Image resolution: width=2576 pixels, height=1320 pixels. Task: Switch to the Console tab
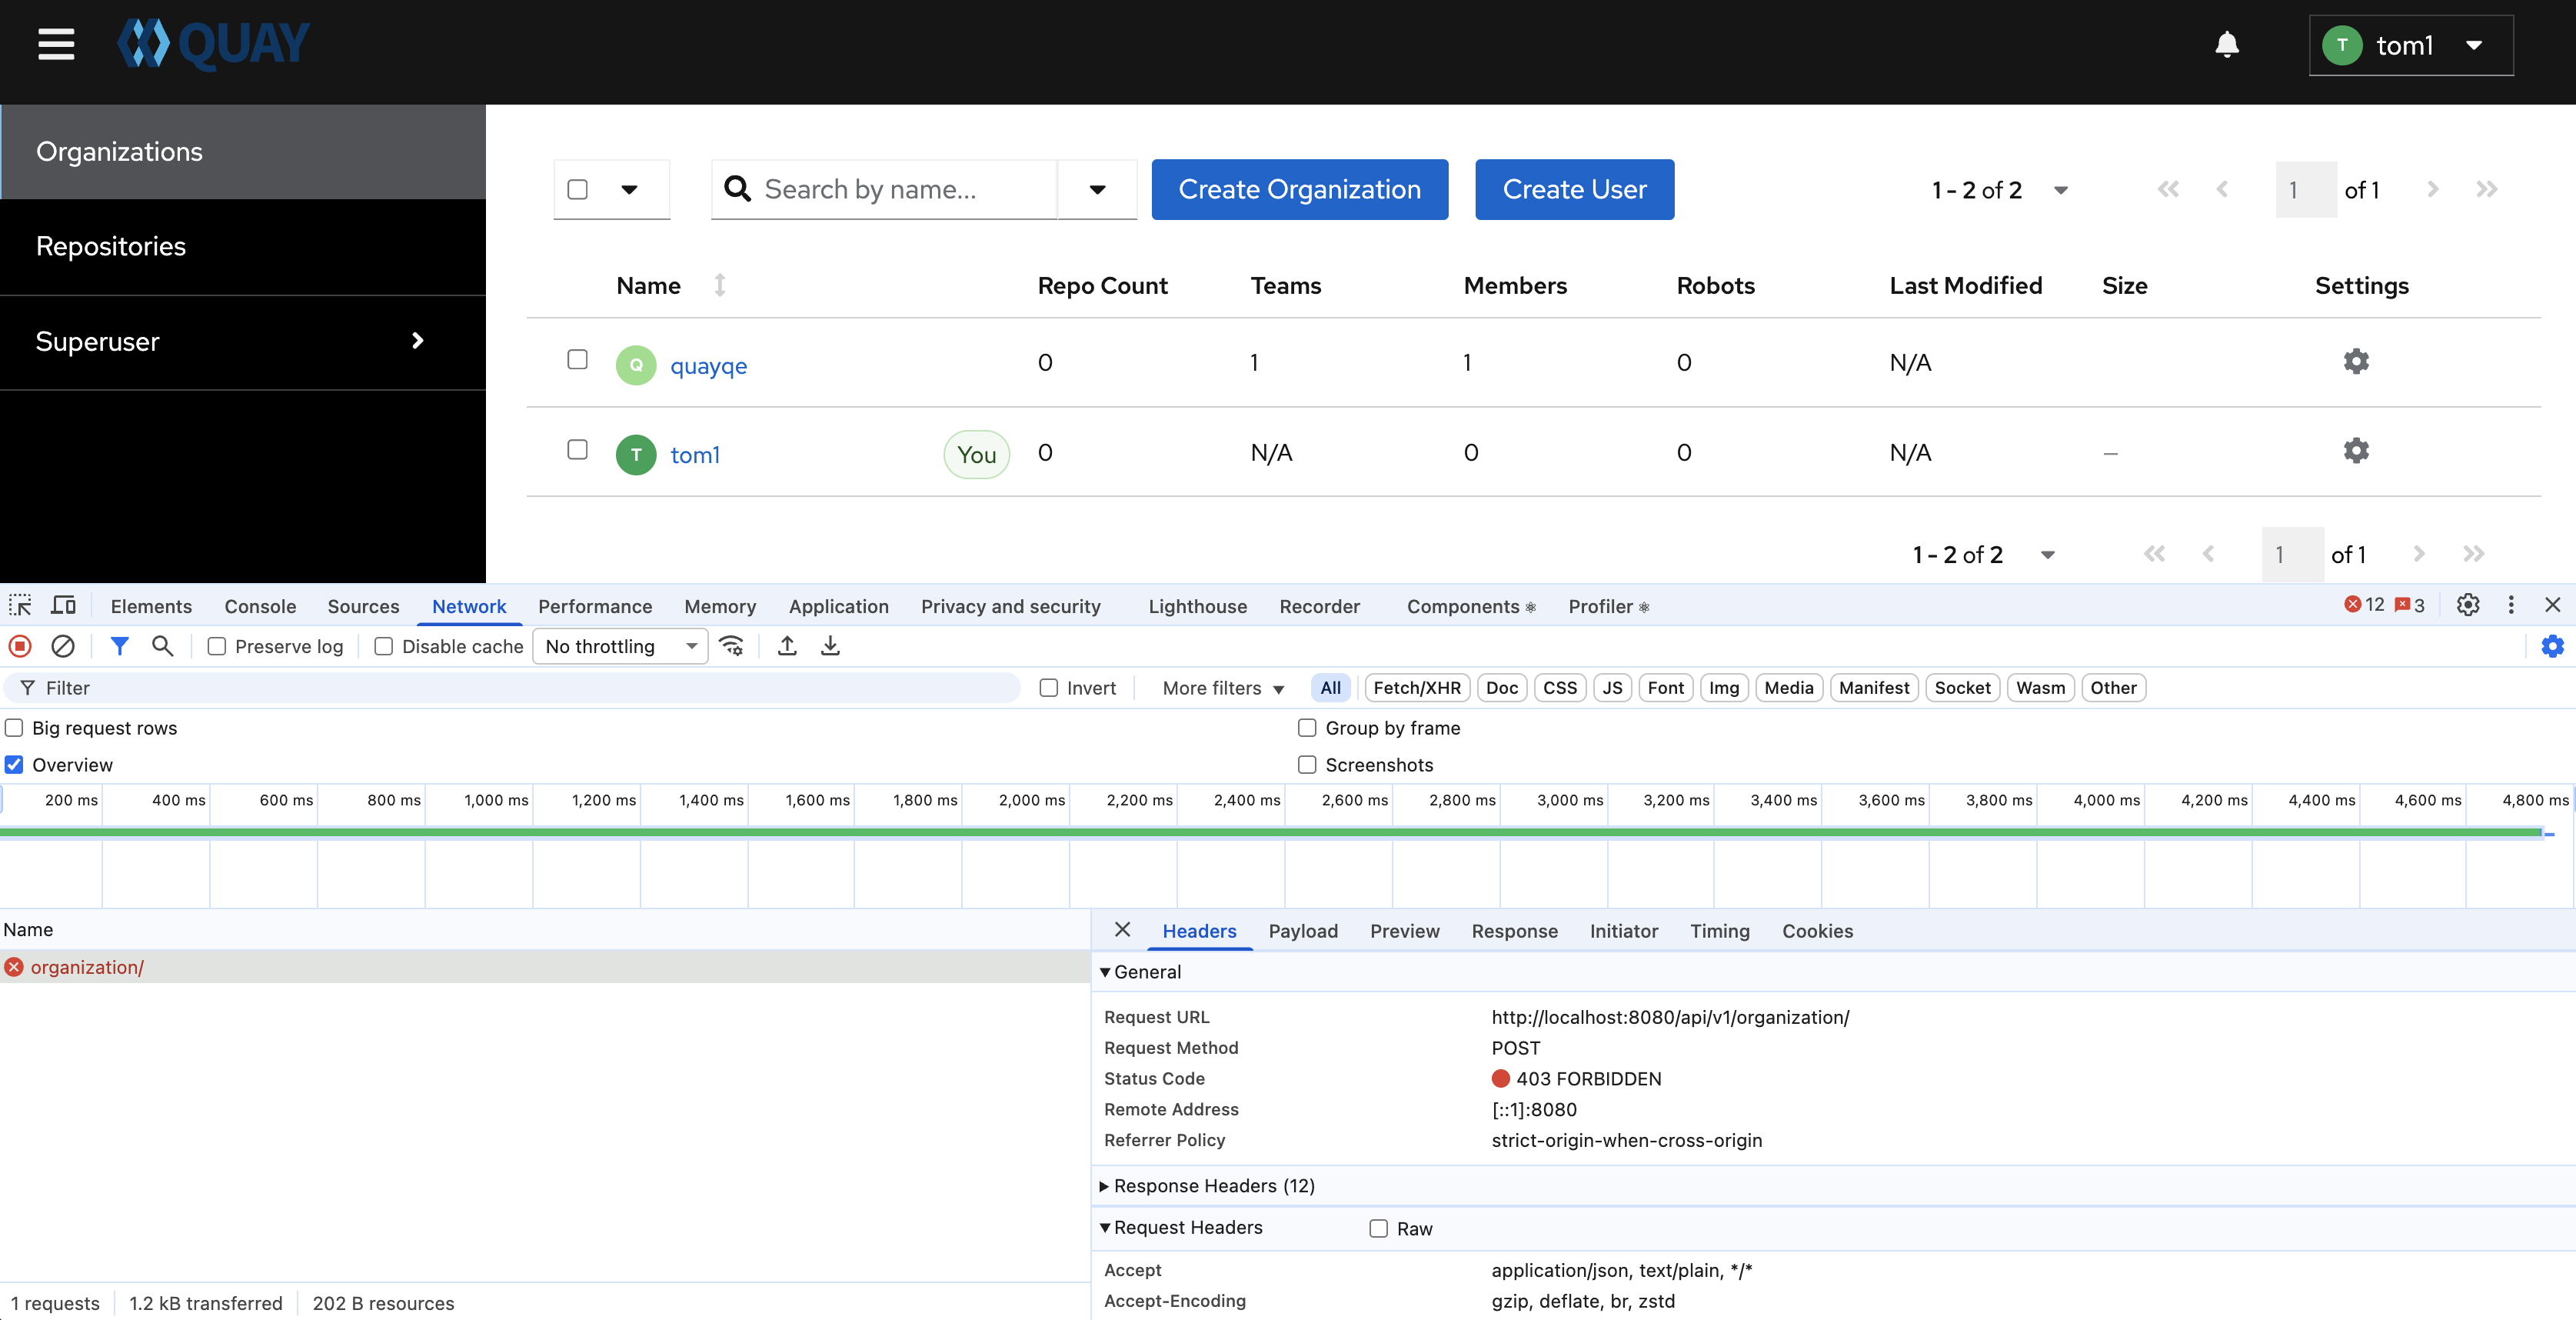click(x=260, y=606)
